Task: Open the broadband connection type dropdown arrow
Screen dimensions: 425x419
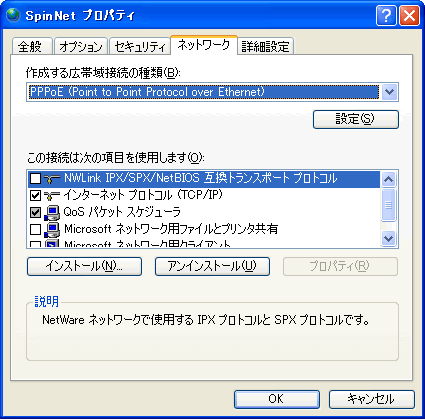Action: click(x=389, y=92)
